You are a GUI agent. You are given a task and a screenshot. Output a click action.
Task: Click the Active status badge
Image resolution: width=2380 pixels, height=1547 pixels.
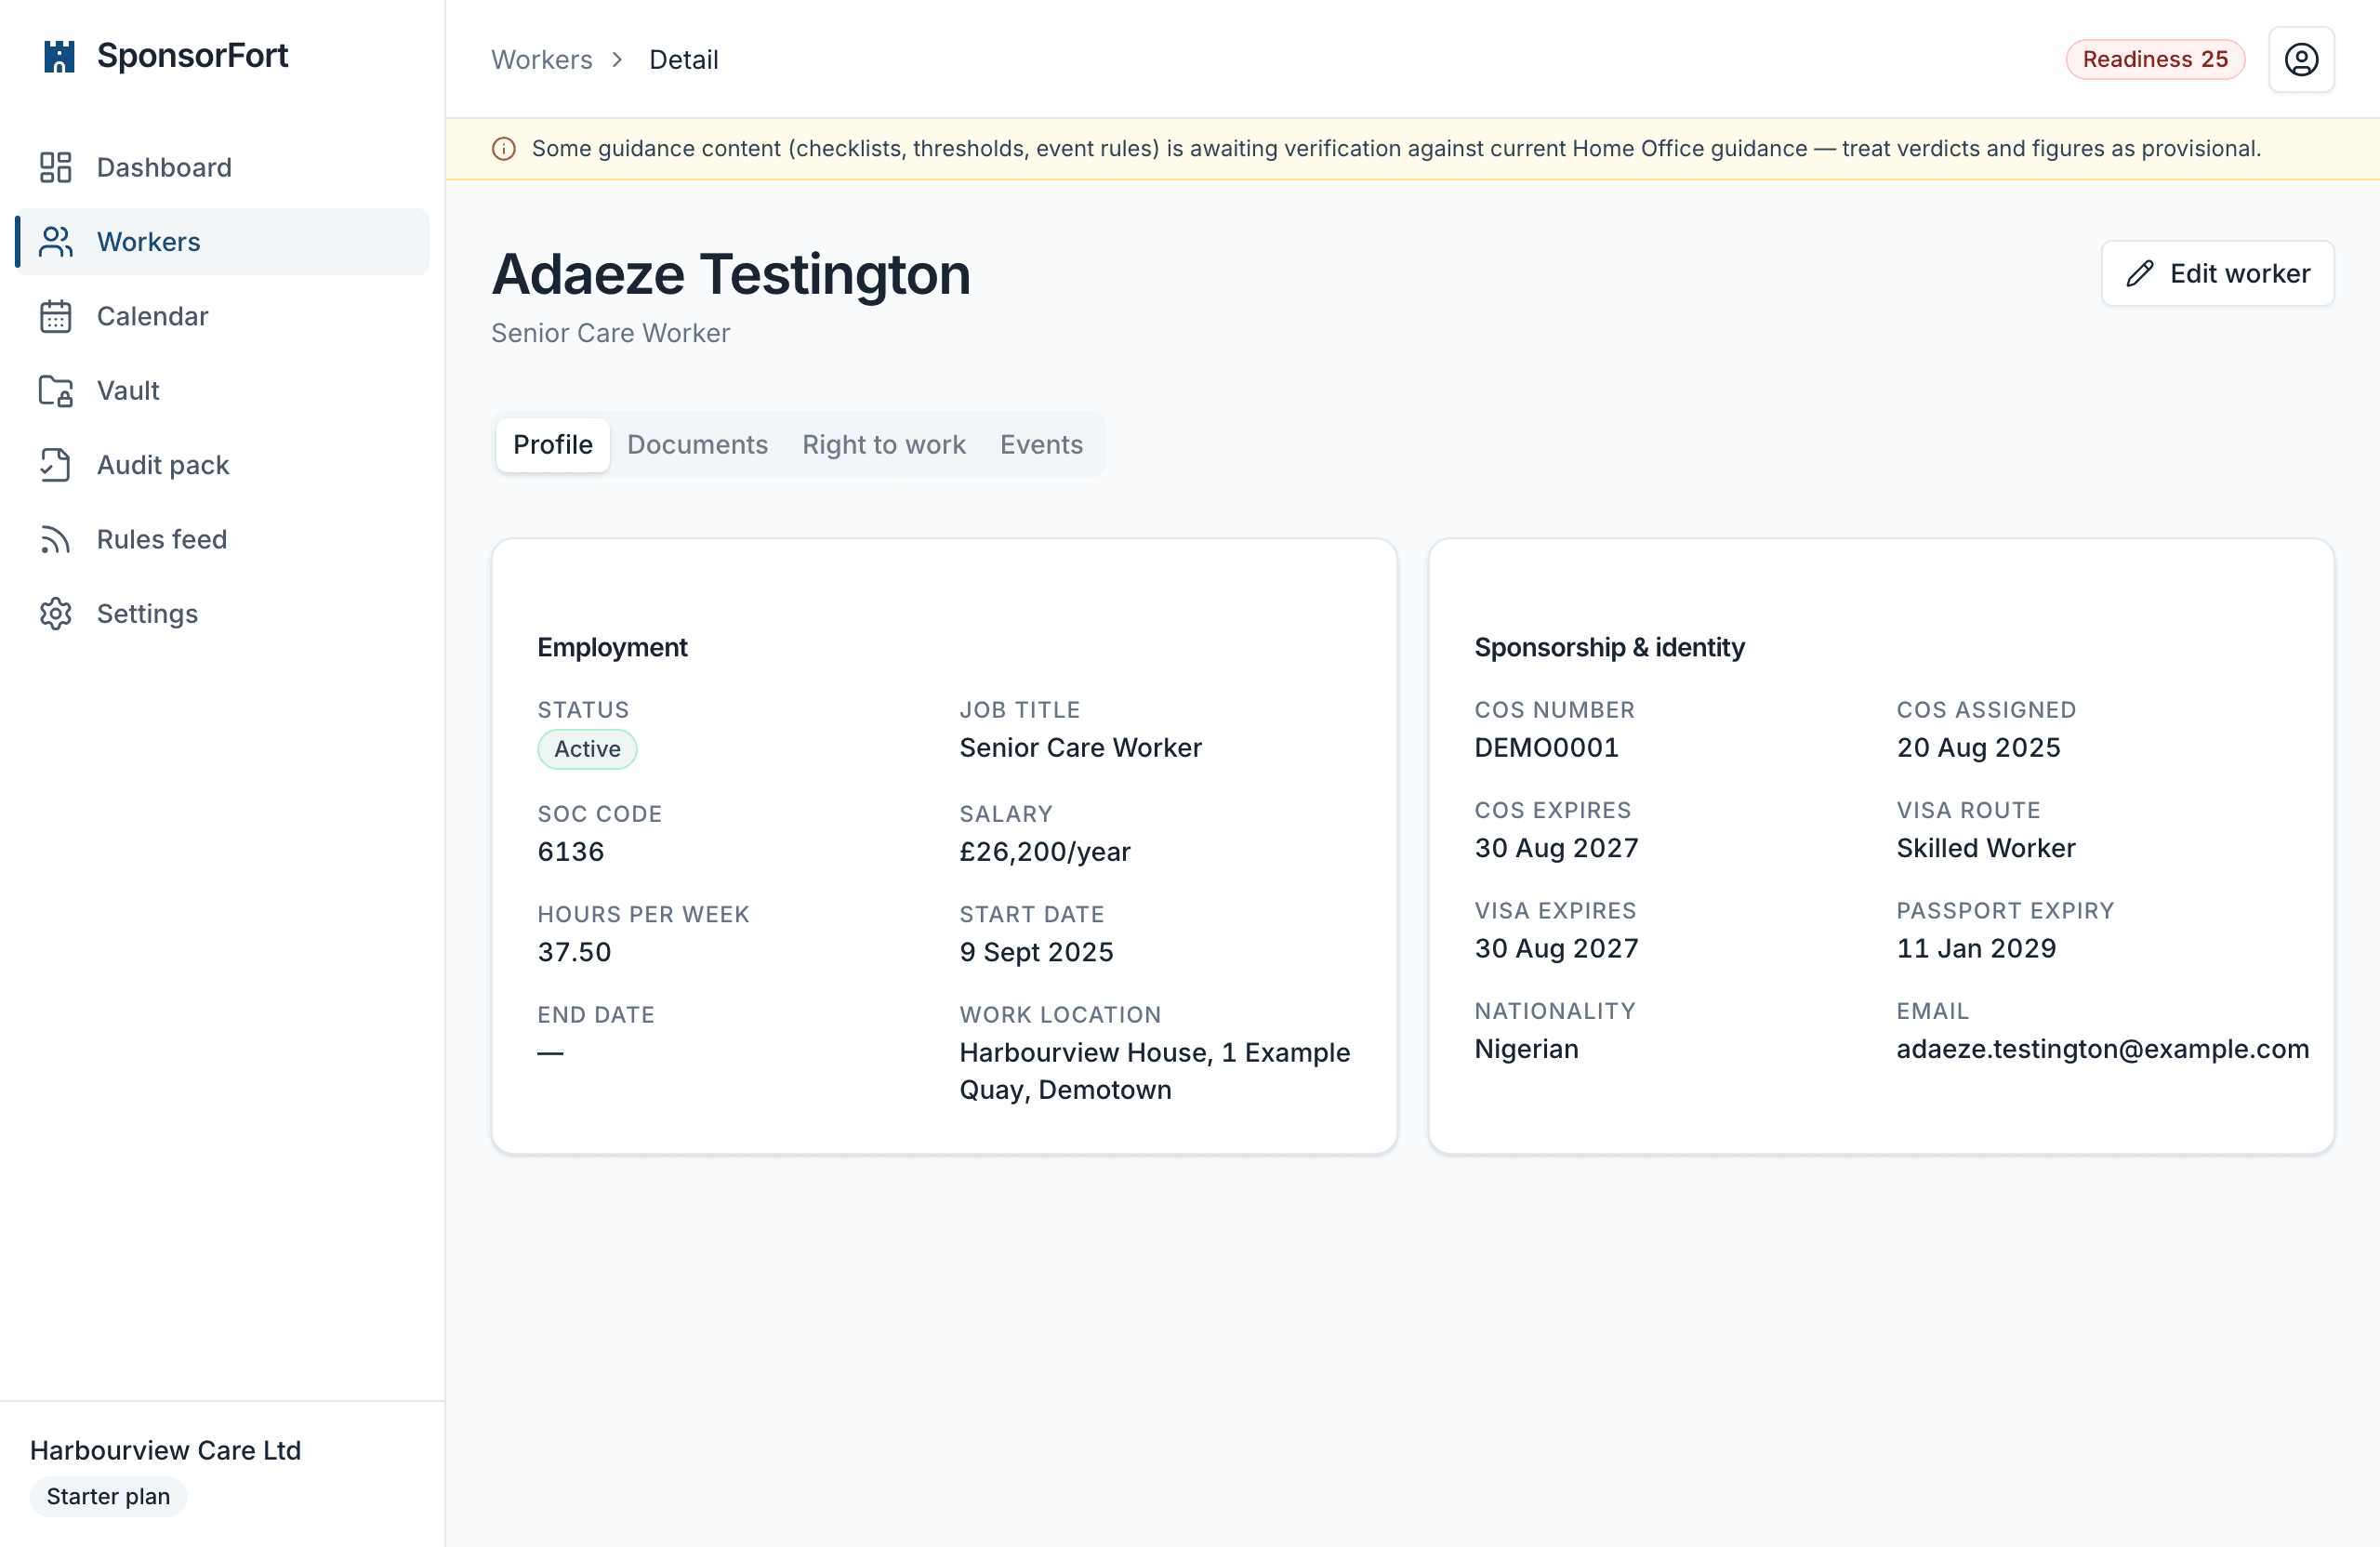(x=587, y=748)
